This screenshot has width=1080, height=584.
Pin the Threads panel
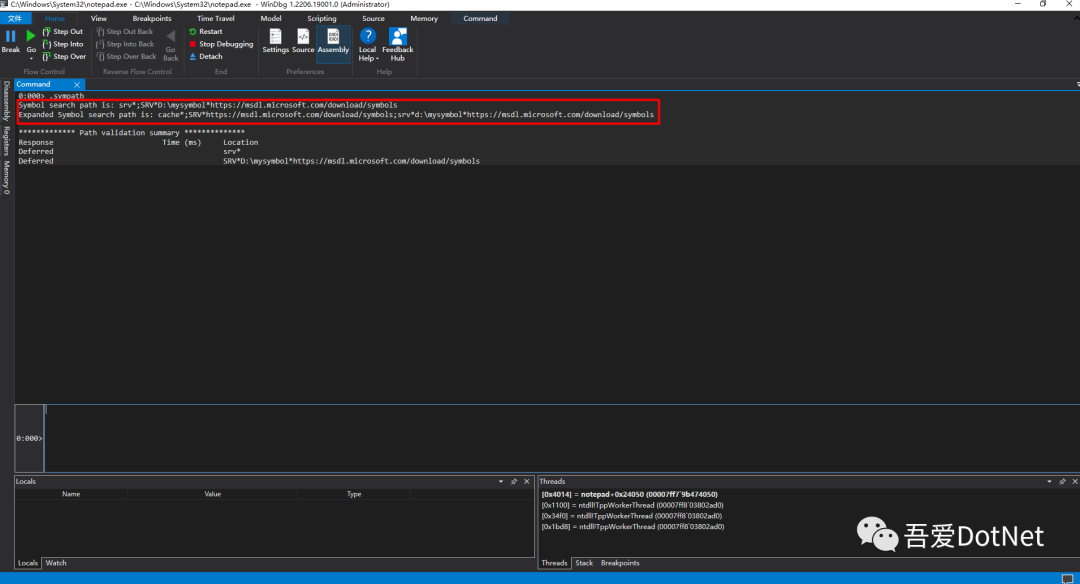pyautogui.click(x=1062, y=481)
